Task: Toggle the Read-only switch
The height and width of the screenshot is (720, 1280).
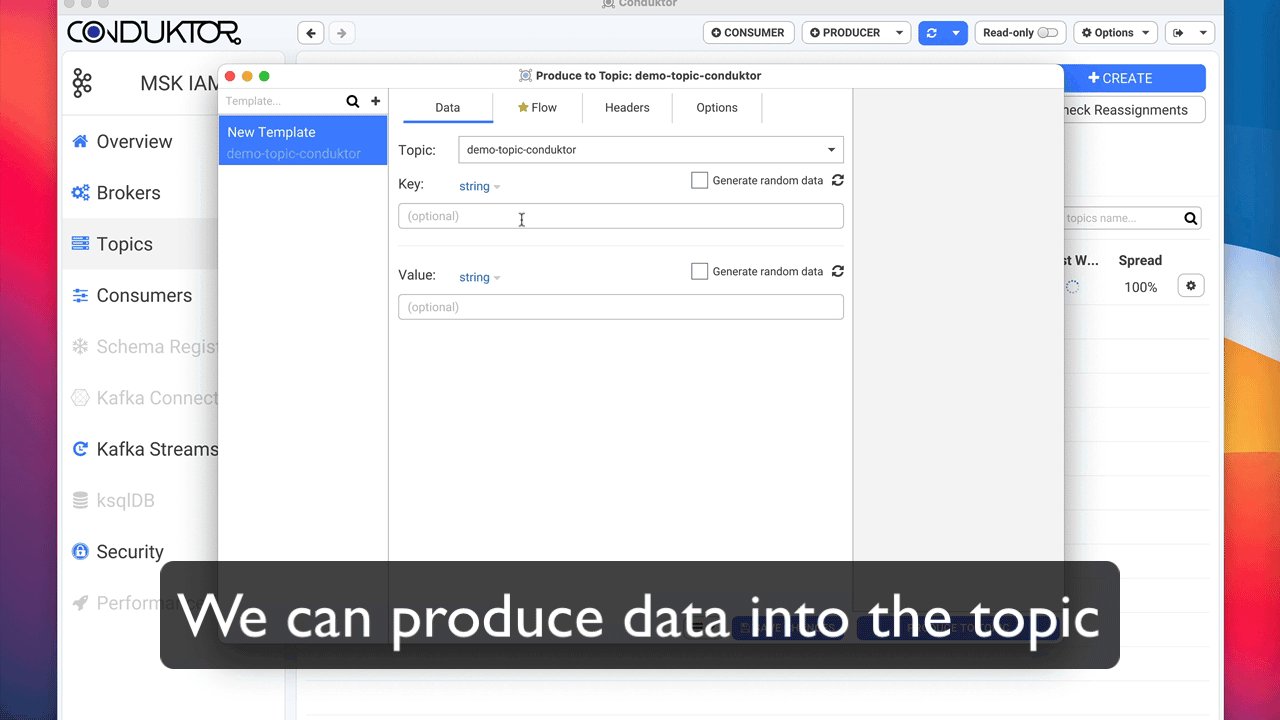Action: pyautogui.click(x=1047, y=33)
